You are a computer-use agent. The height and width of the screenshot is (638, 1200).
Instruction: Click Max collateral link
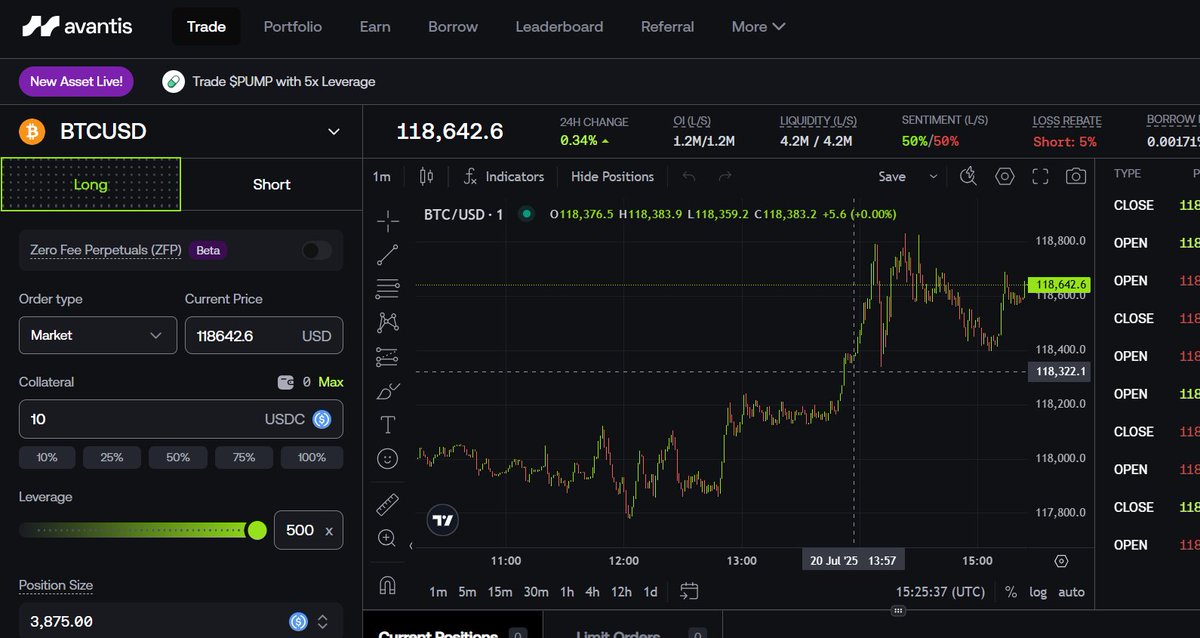tap(331, 382)
